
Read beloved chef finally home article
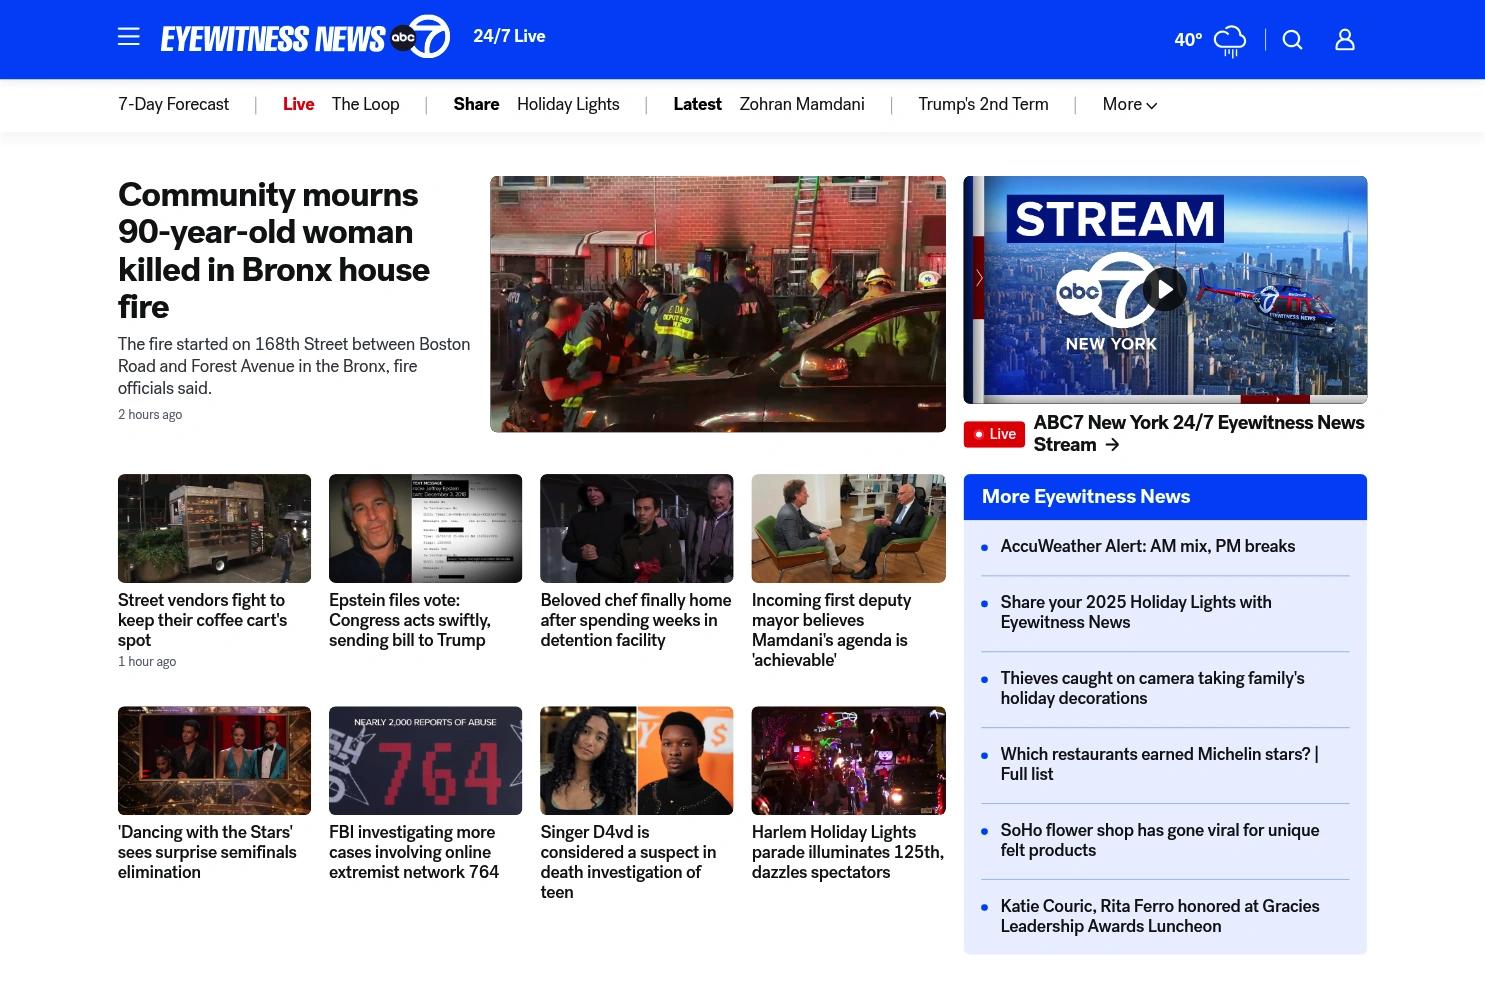tap(636, 620)
